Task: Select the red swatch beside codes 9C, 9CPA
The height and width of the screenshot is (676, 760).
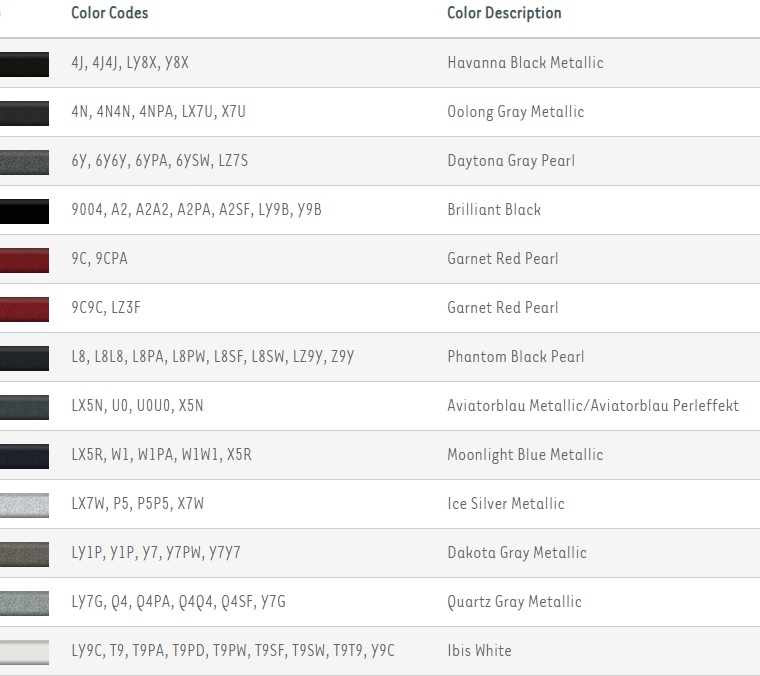Action: coord(24,259)
